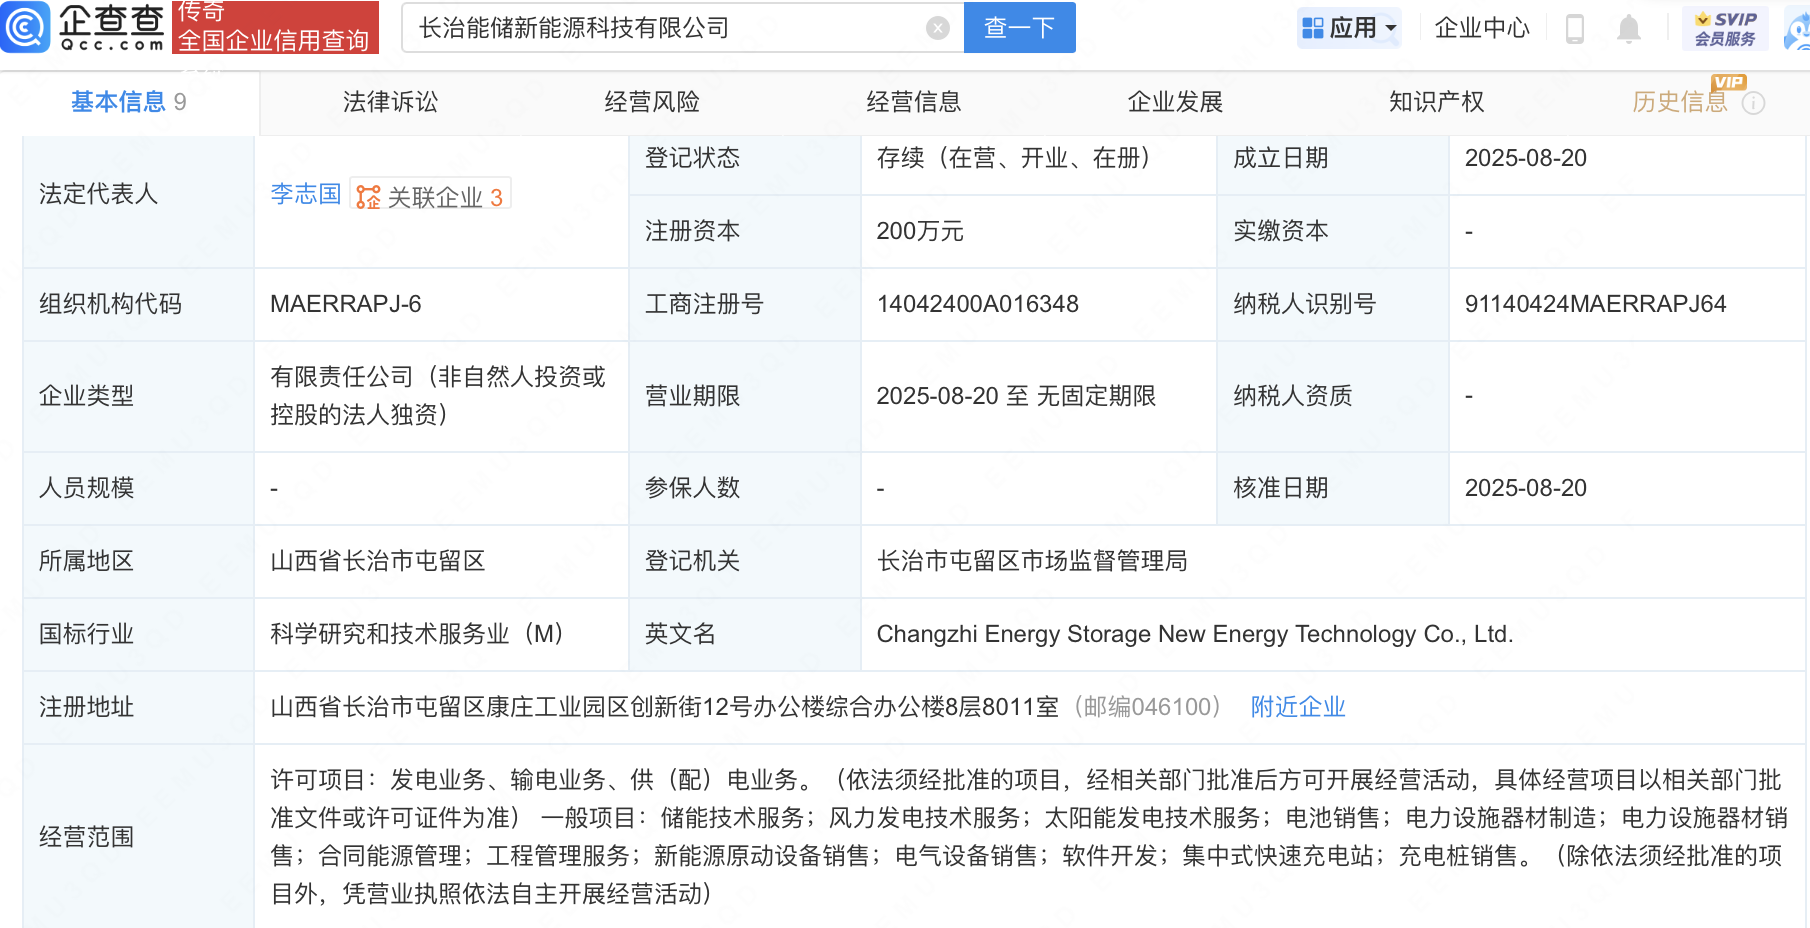This screenshot has height=928, width=1810.
Task: Clear the search box with X icon
Action: coord(938,28)
